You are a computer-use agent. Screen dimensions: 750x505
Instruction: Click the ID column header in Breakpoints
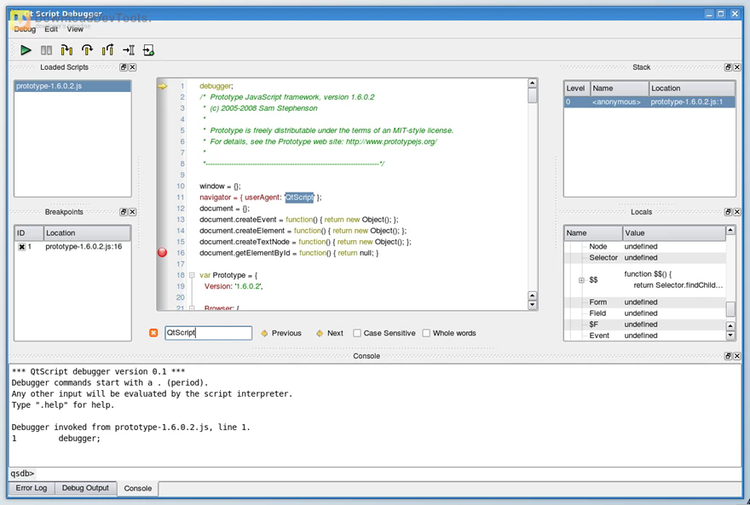pos(29,233)
